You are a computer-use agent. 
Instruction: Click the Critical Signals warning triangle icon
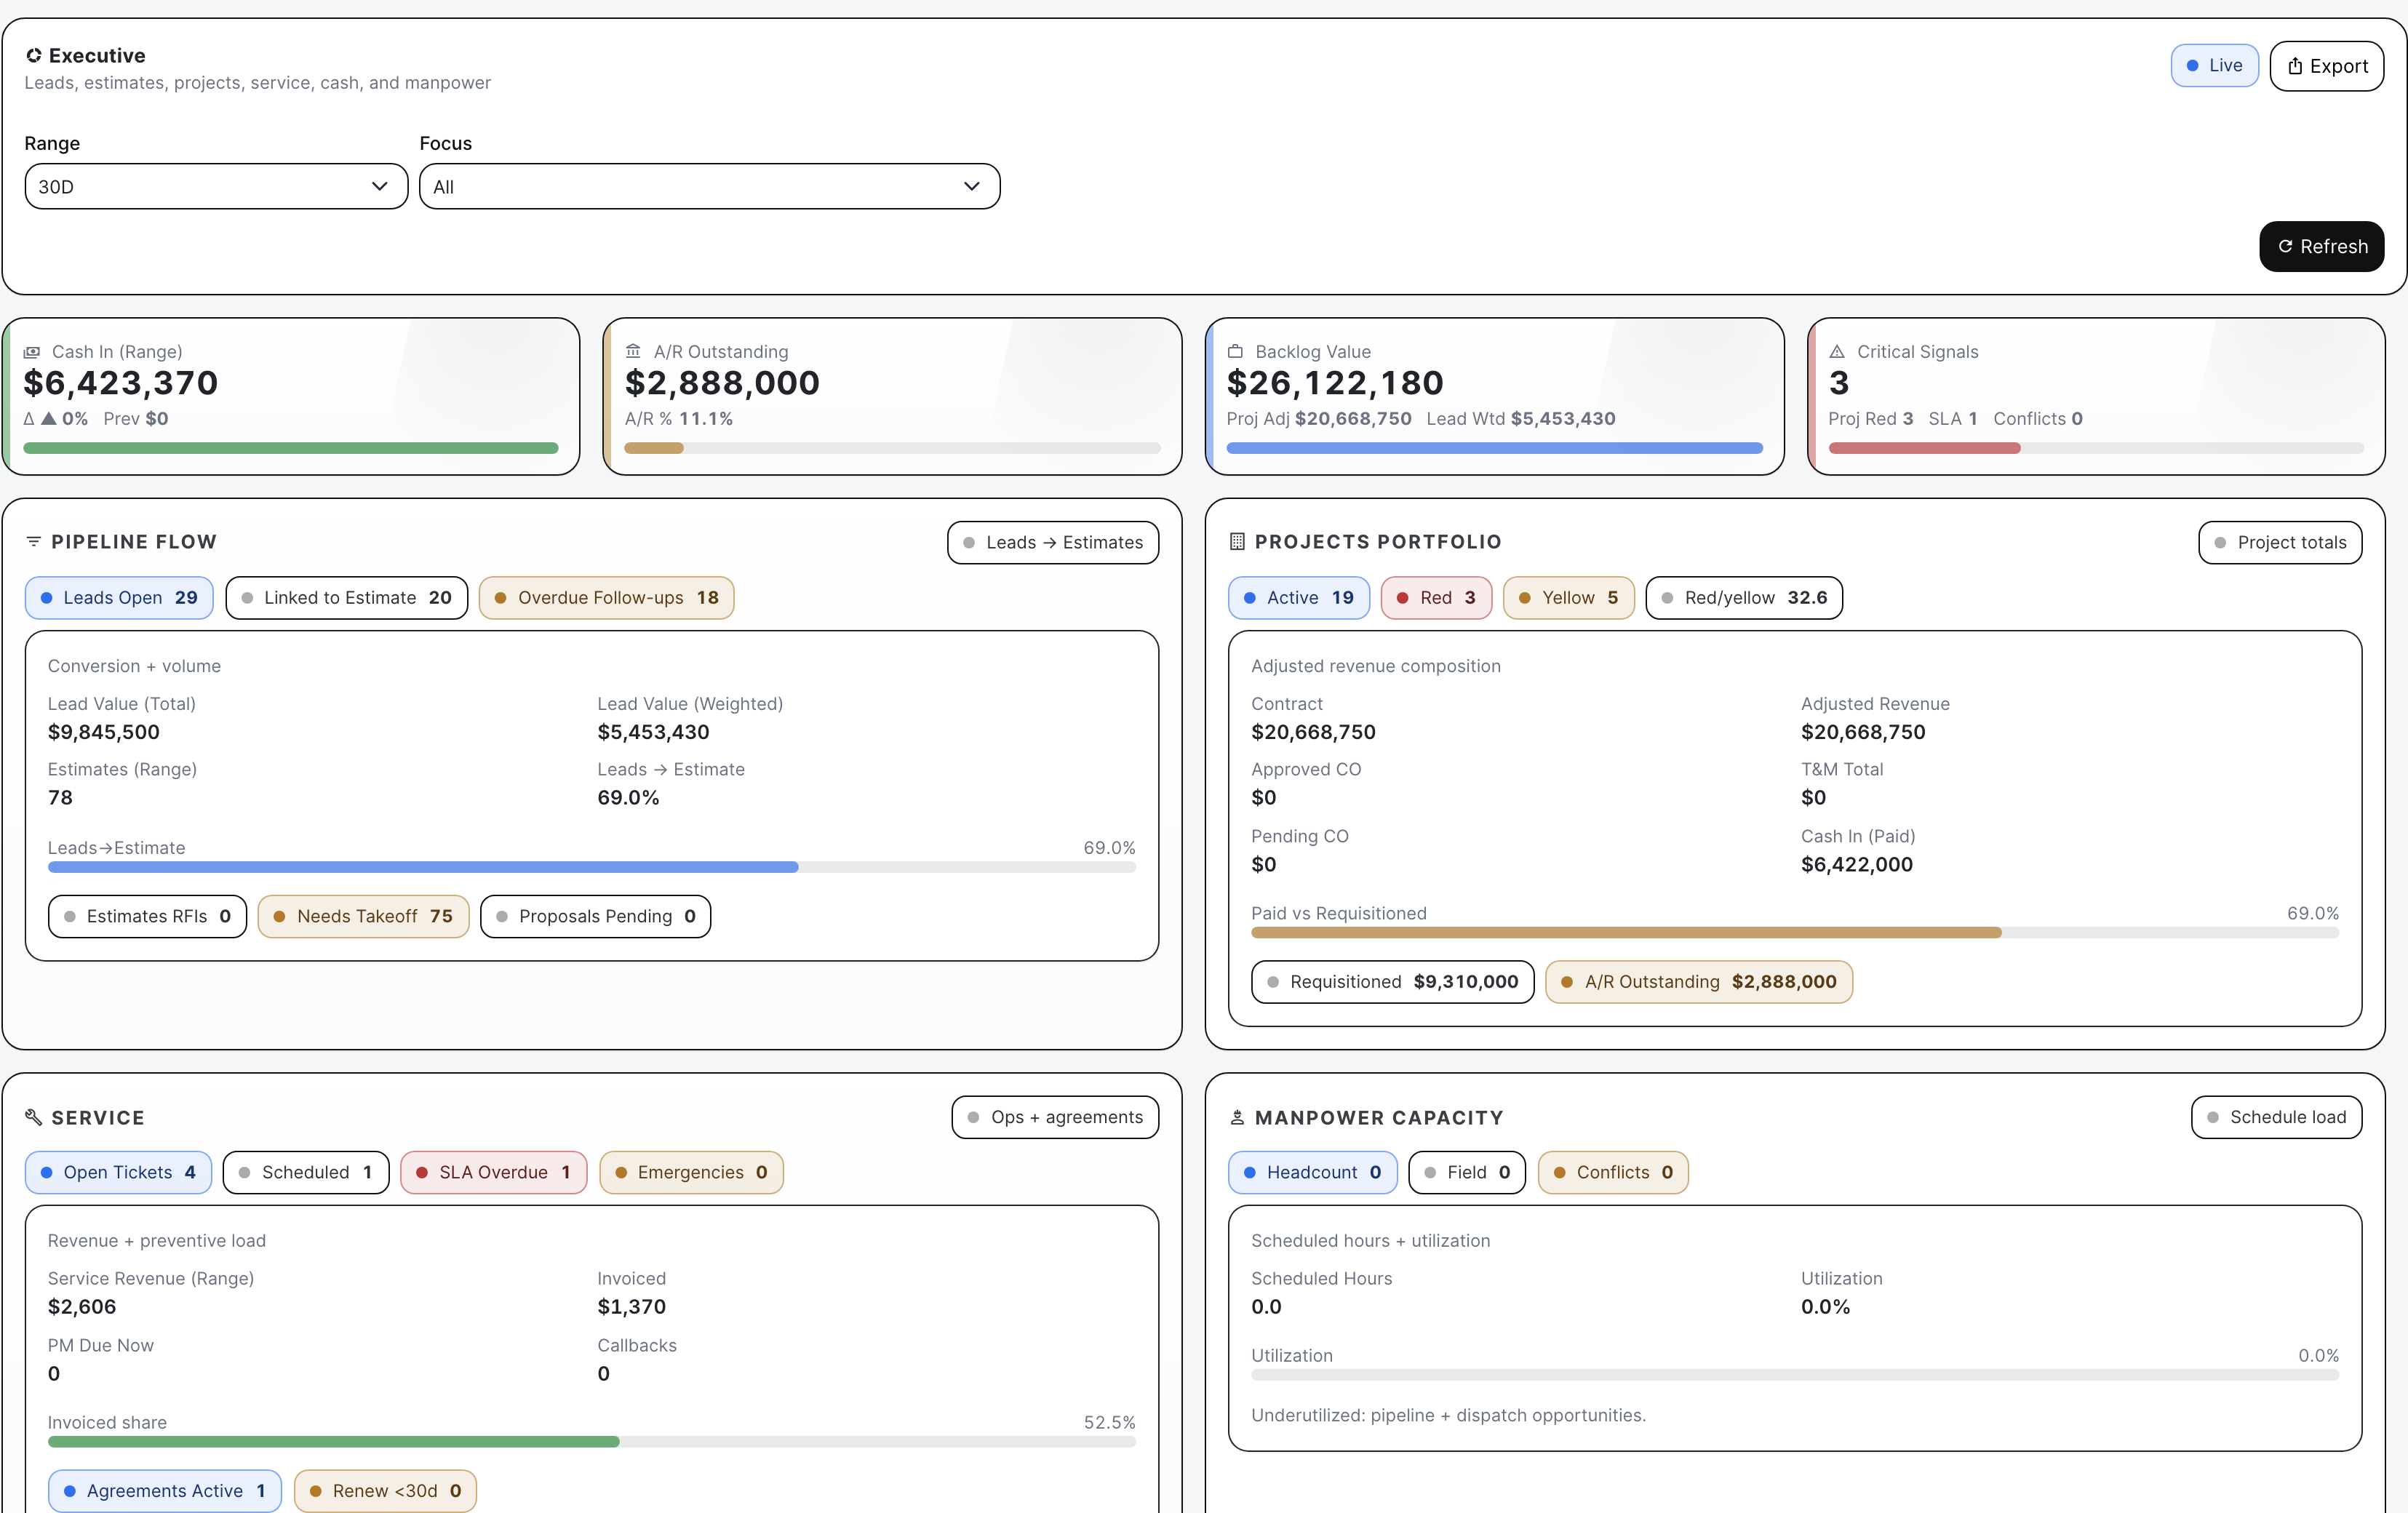click(1837, 351)
